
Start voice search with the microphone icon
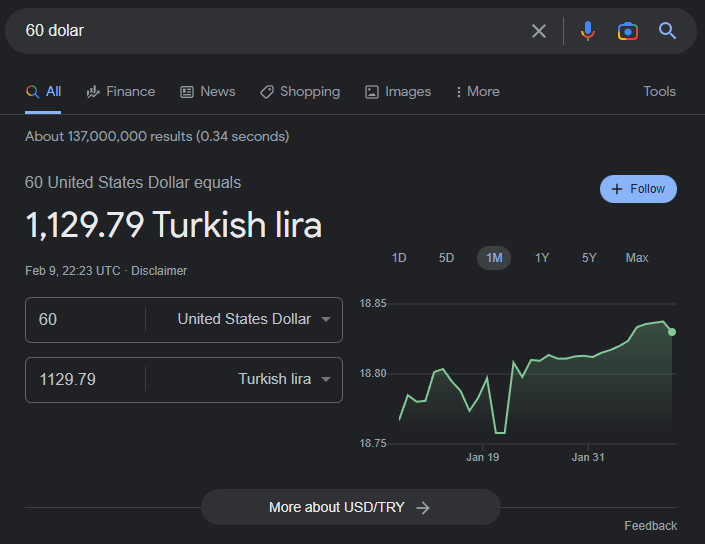[588, 31]
